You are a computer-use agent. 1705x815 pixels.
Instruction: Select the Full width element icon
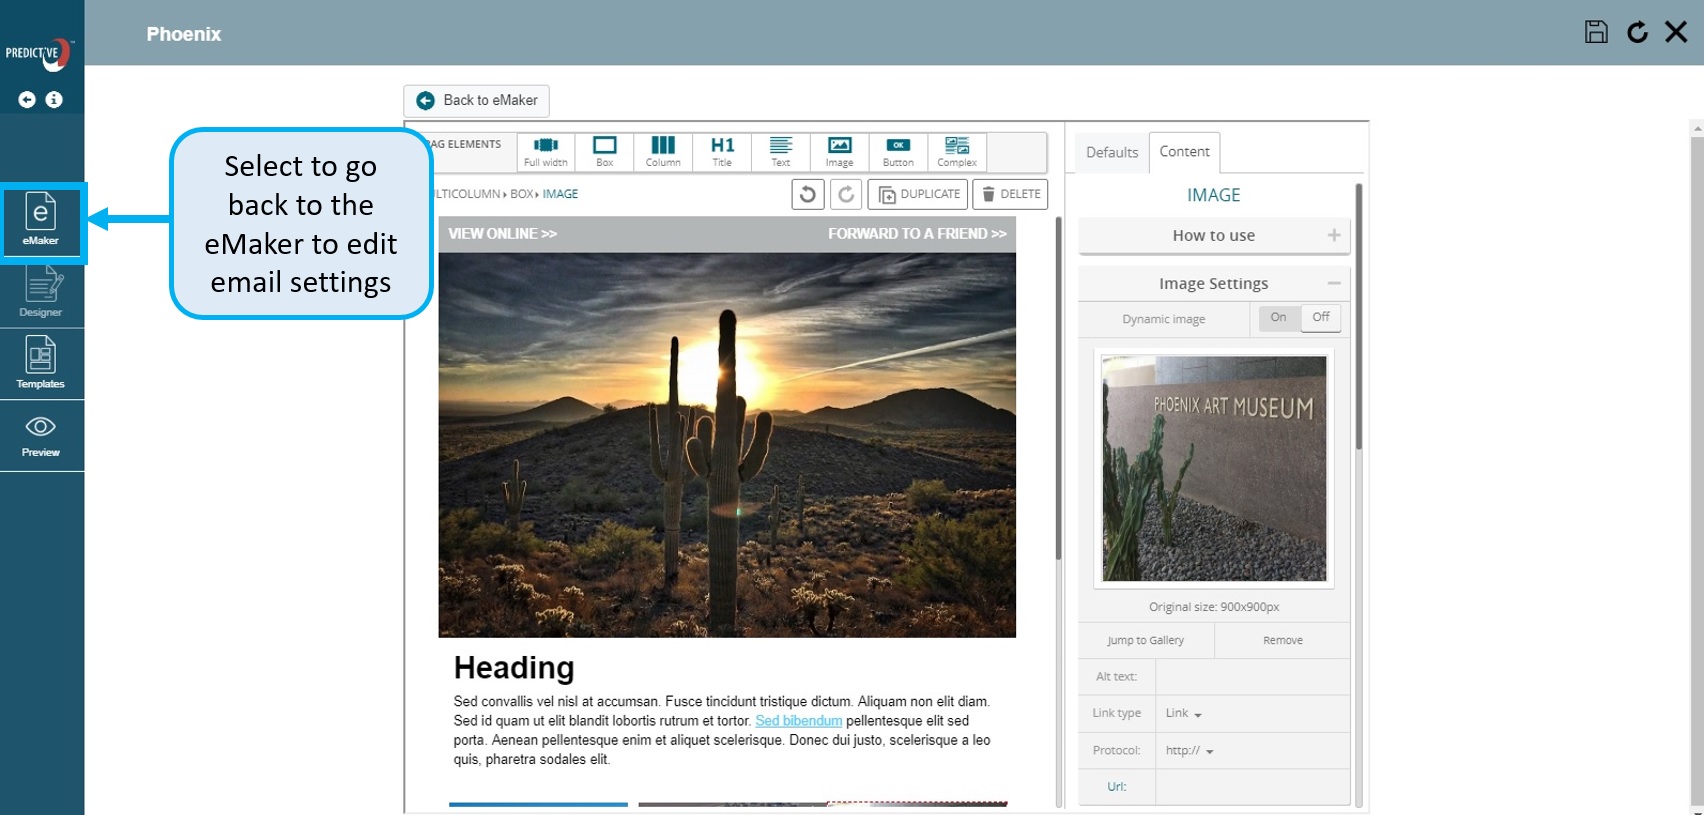546,151
